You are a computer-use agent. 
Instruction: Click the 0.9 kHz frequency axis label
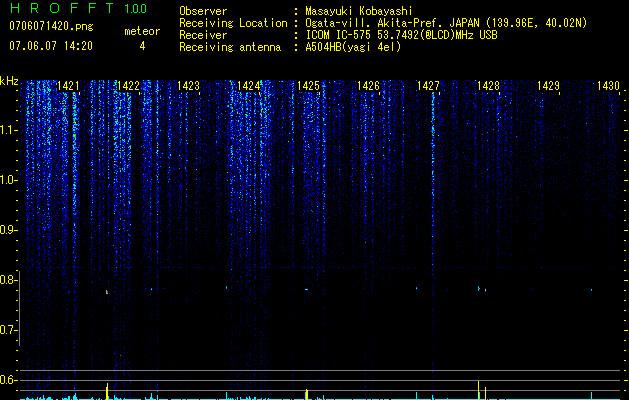coord(8,230)
